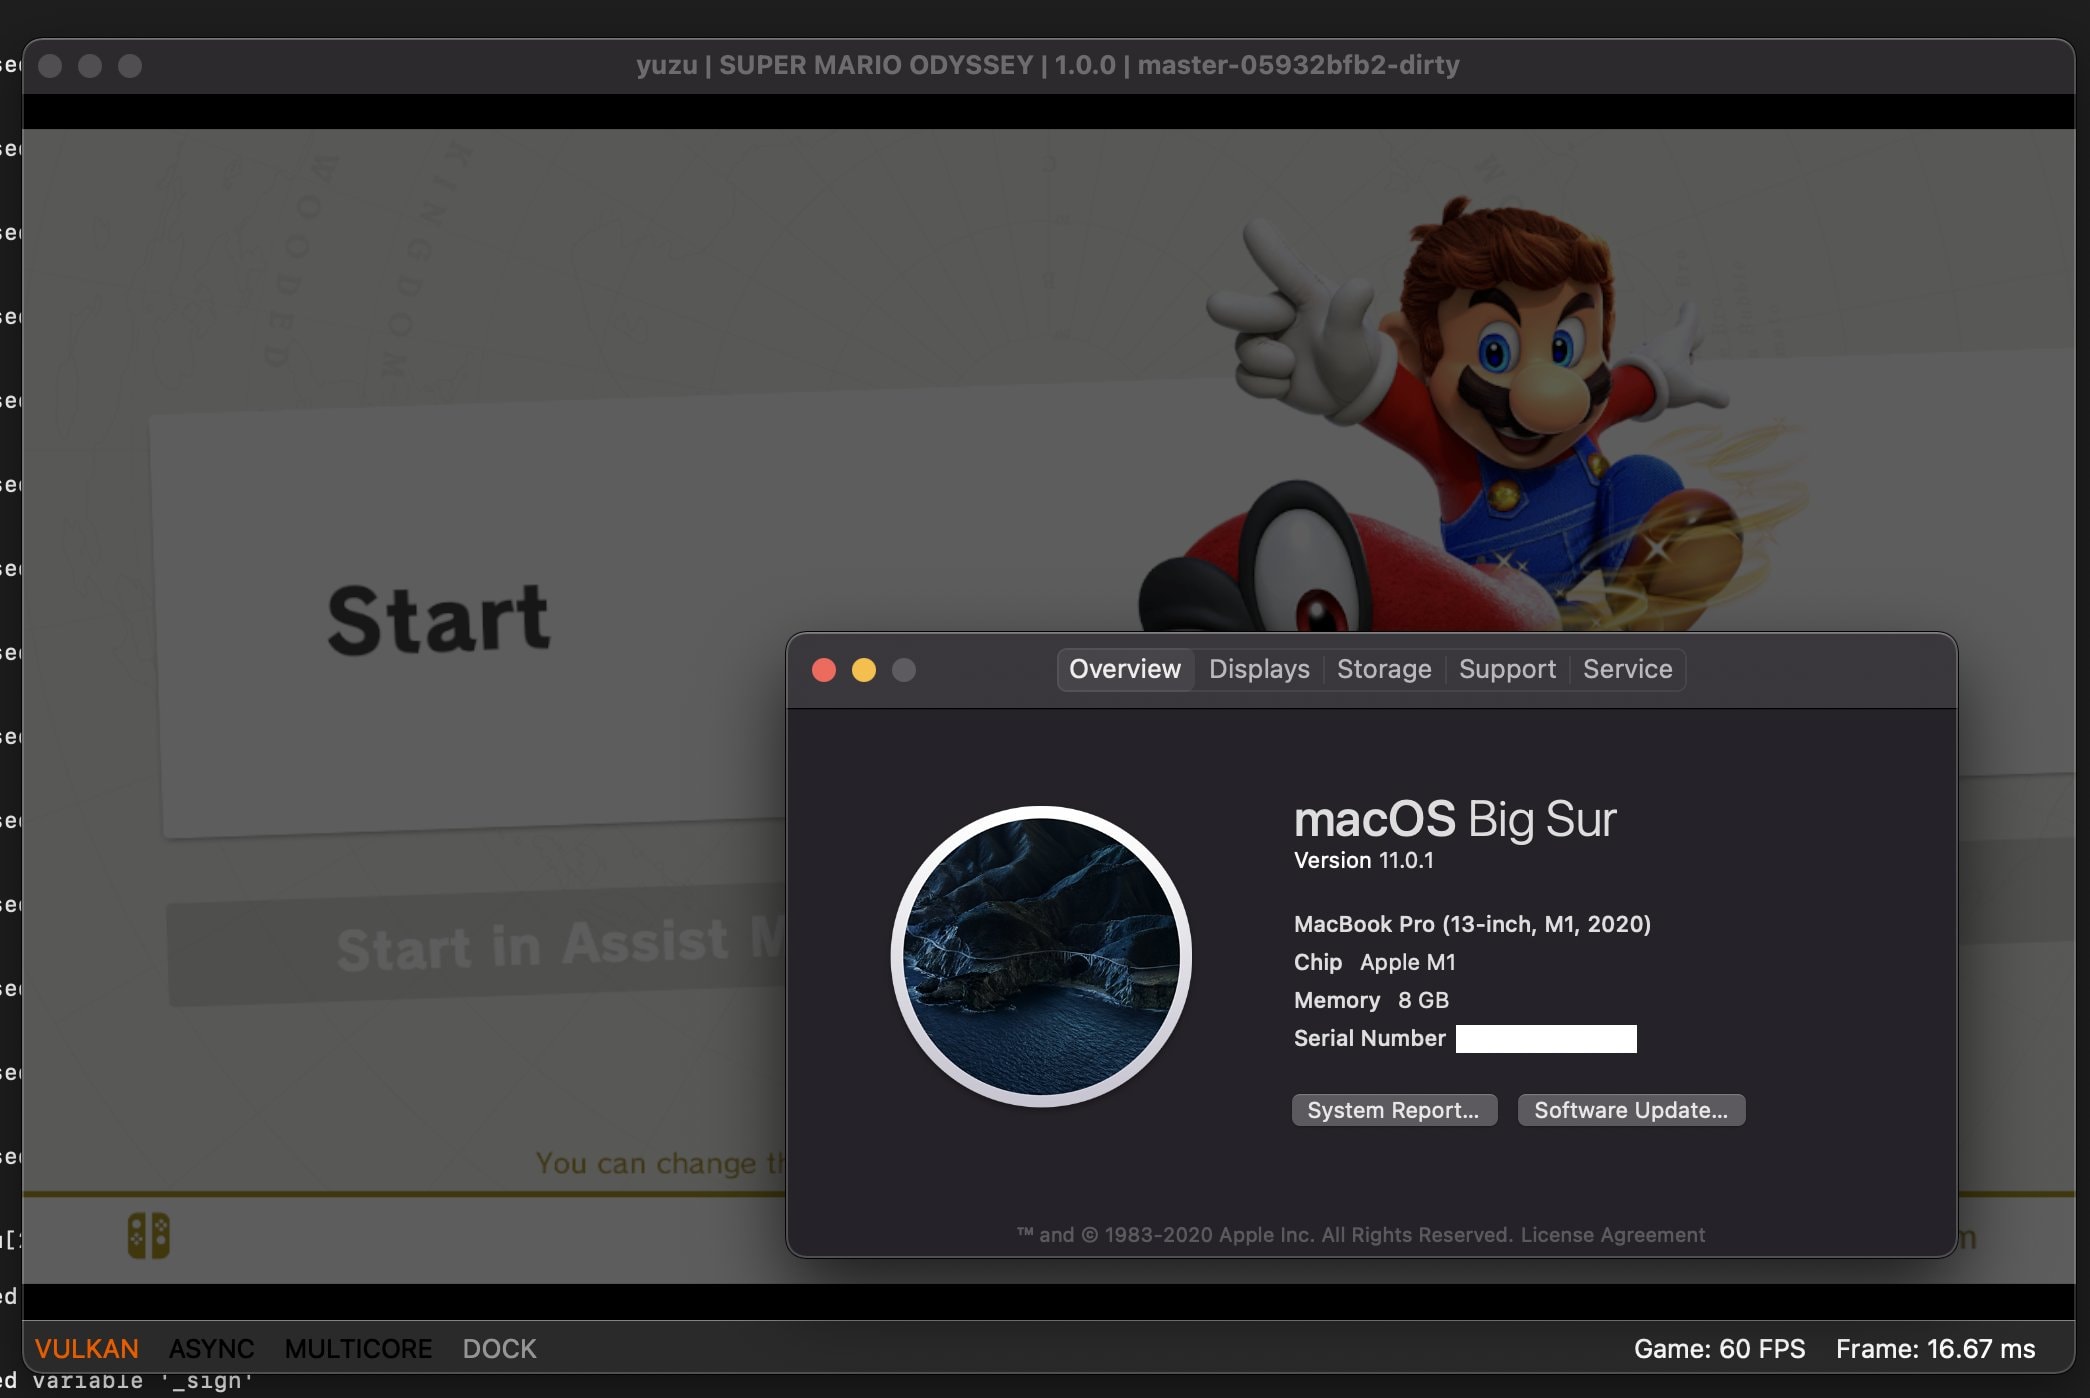
Task: Go to the Service tab
Action: click(x=1627, y=669)
